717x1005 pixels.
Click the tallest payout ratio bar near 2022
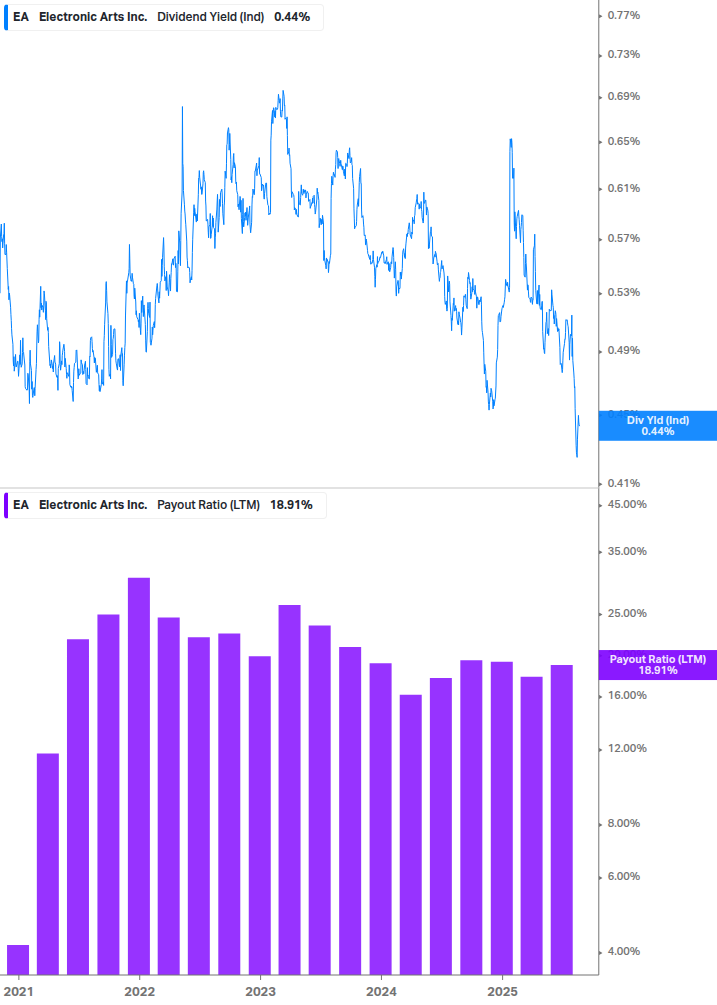pos(139,776)
